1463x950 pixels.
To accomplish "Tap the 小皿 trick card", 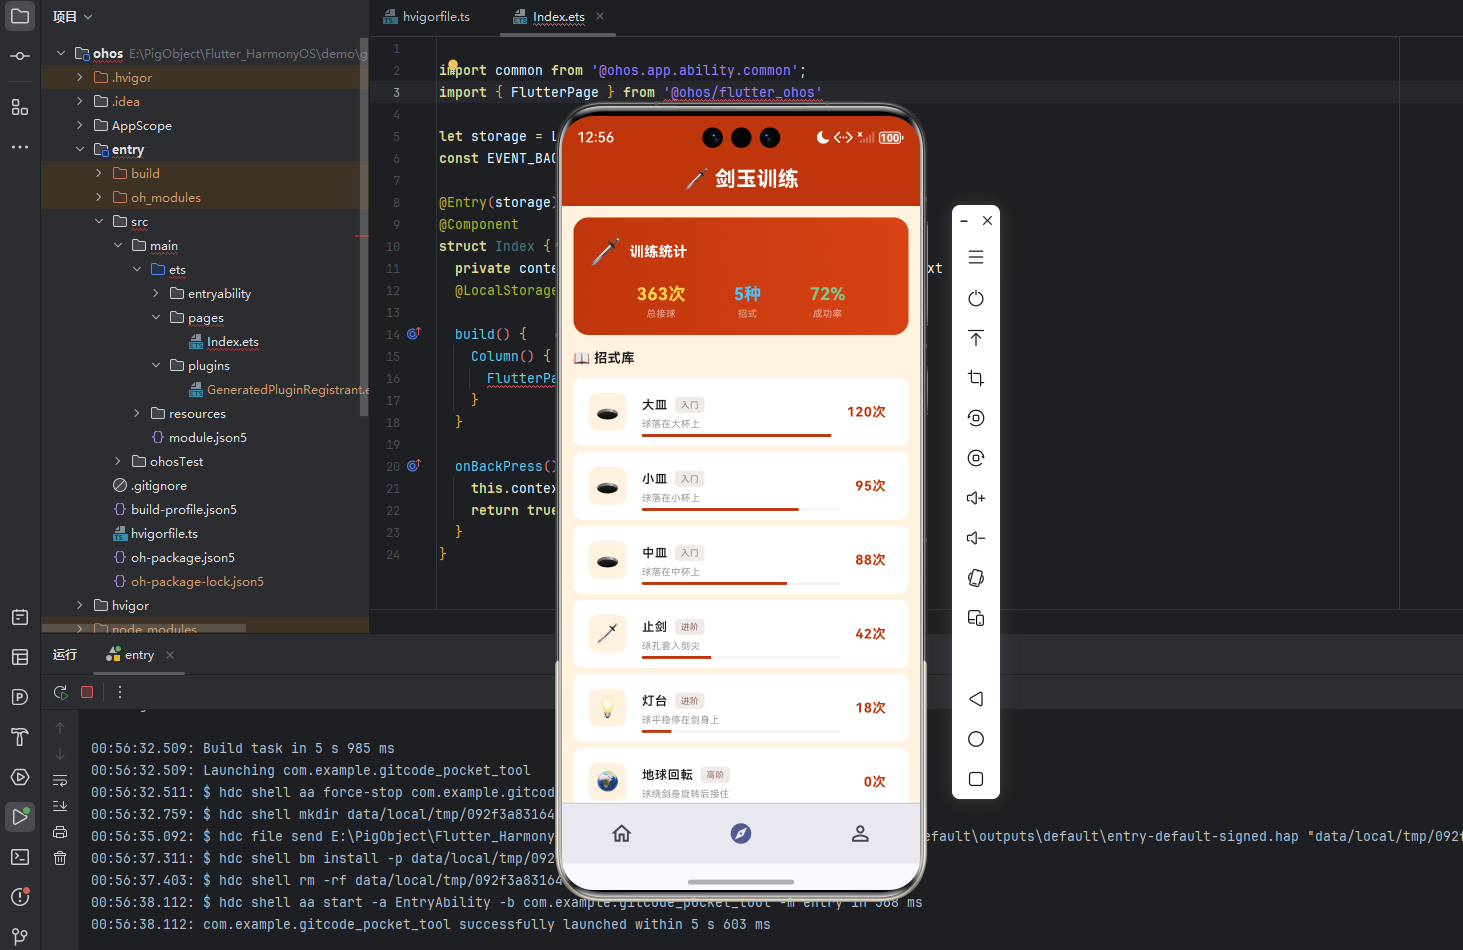I will pos(741,486).
